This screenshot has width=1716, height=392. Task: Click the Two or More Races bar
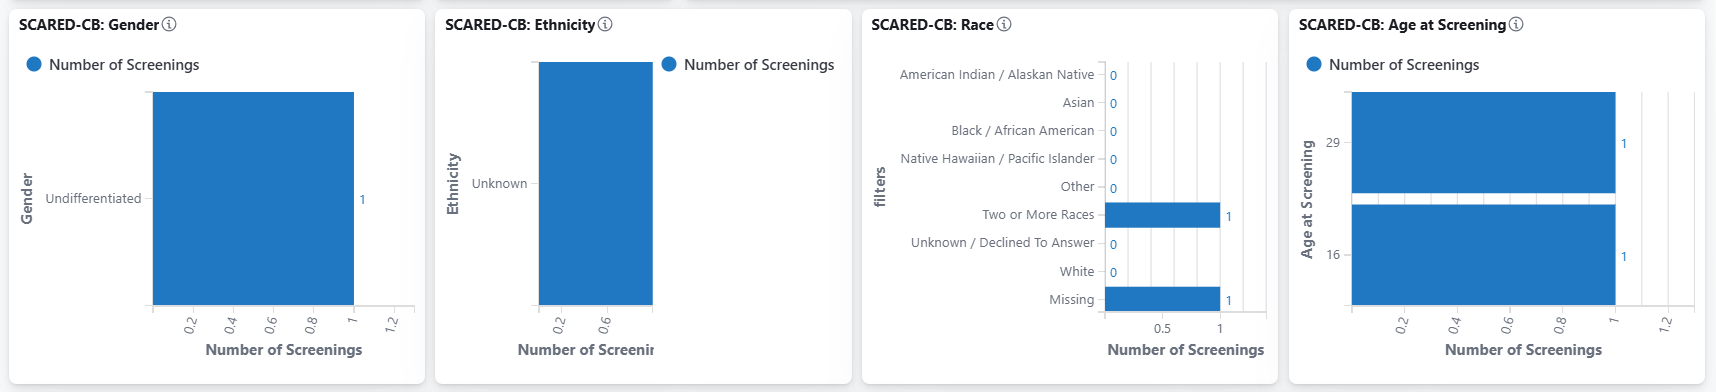[x=1162, y=215]
